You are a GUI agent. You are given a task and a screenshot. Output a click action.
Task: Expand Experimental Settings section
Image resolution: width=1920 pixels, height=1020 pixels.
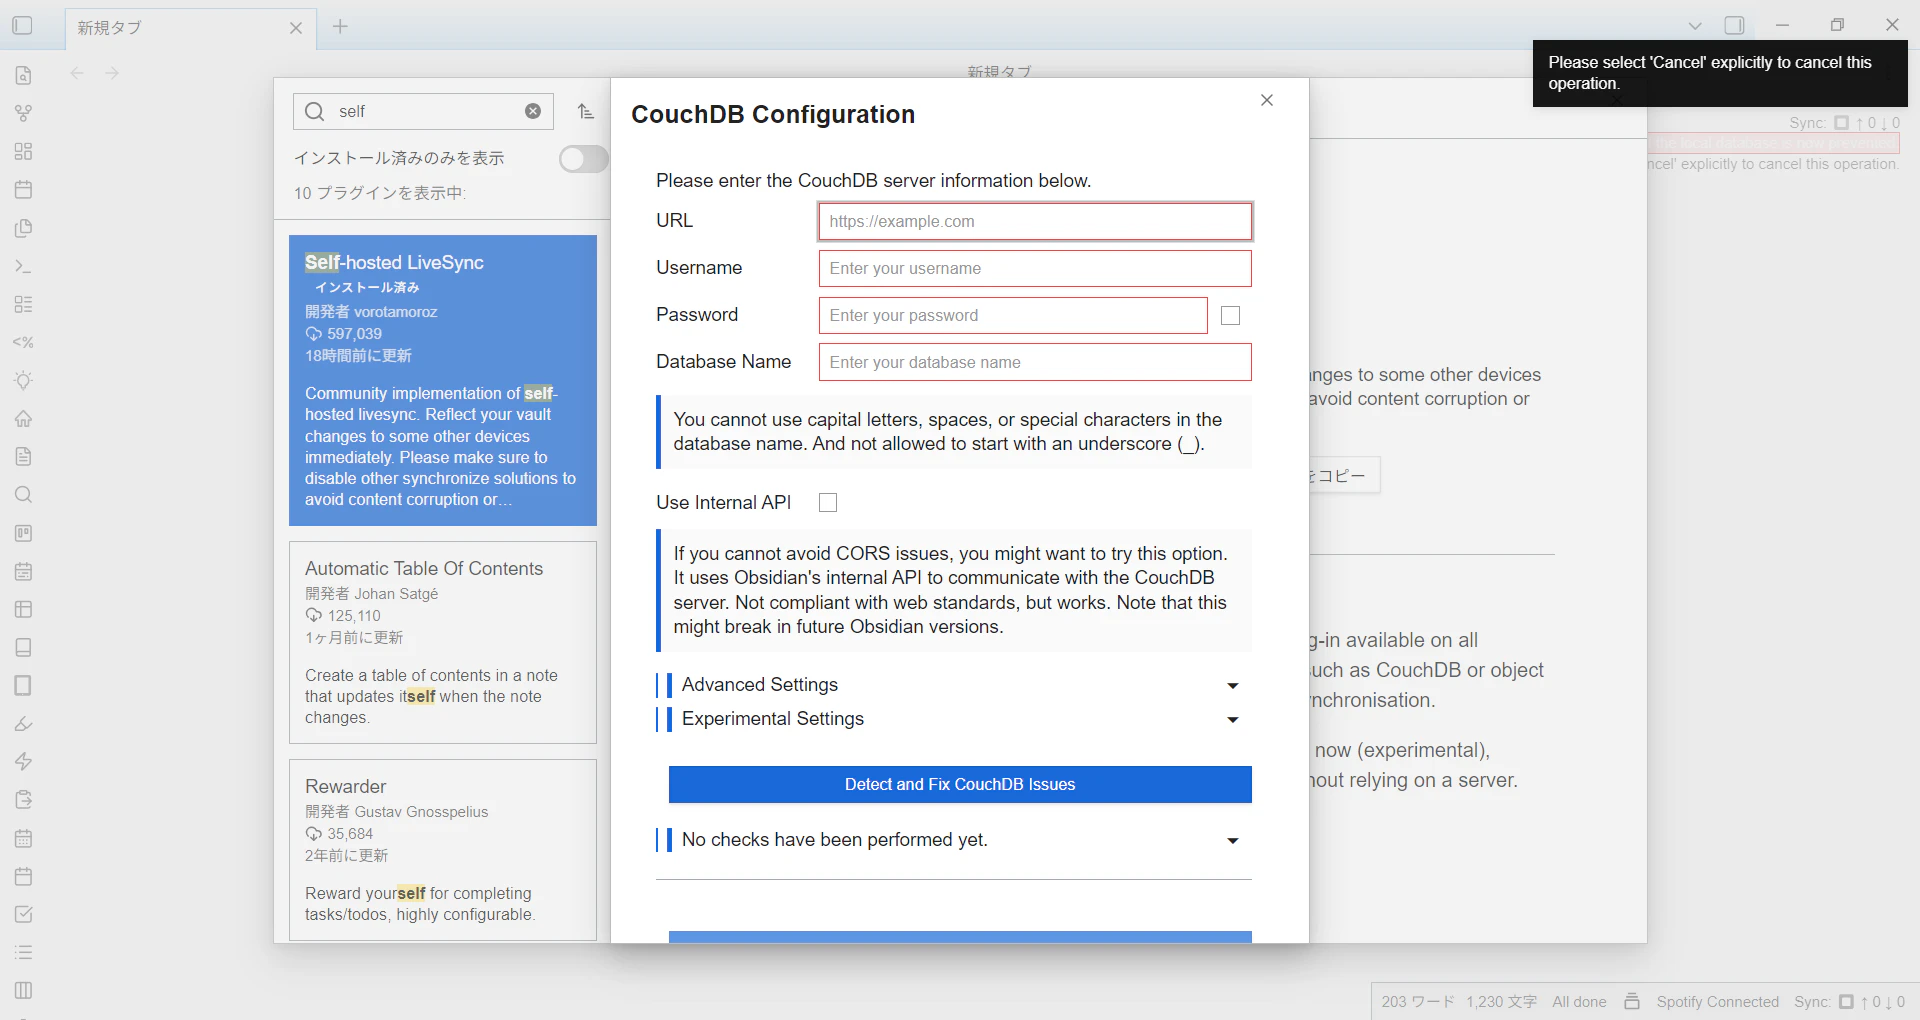[955, 719]
